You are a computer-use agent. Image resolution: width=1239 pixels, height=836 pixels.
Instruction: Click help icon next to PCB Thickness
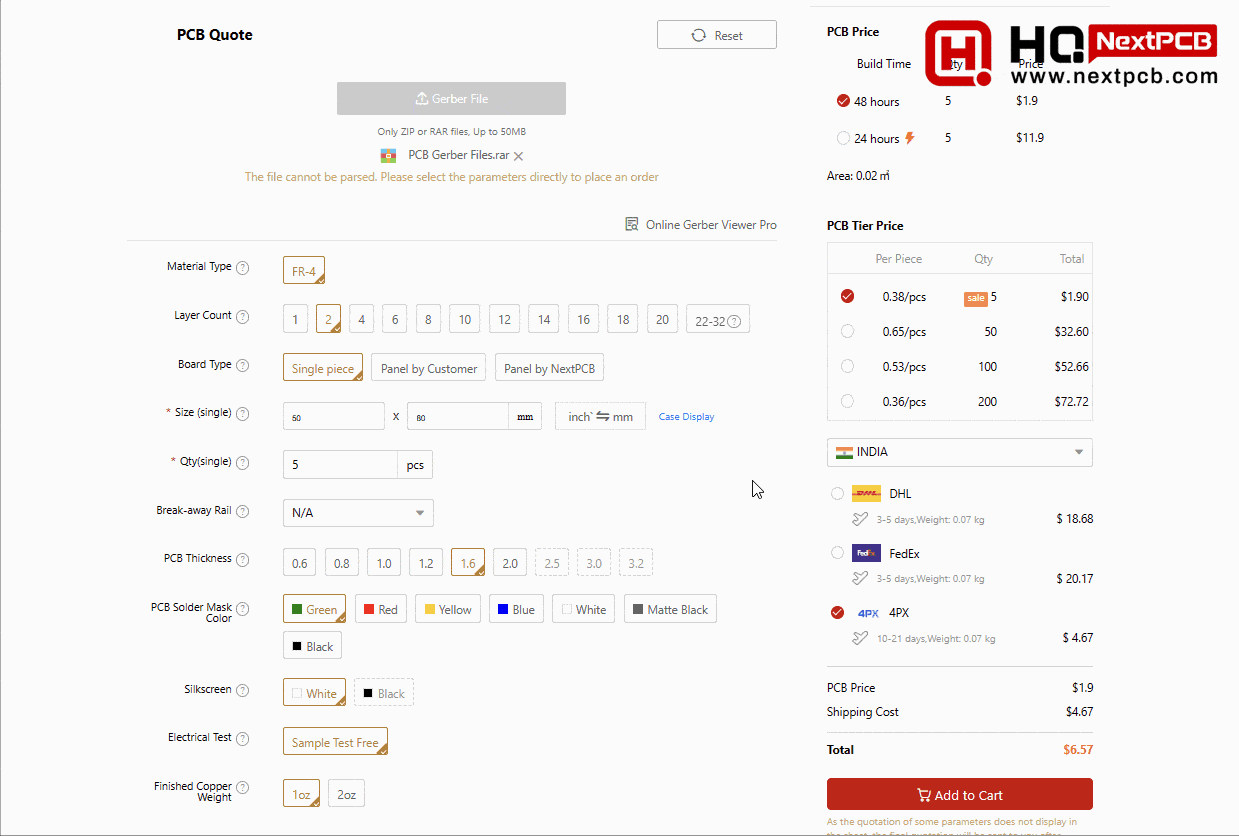pyautogui.click(x=242, y=560)
